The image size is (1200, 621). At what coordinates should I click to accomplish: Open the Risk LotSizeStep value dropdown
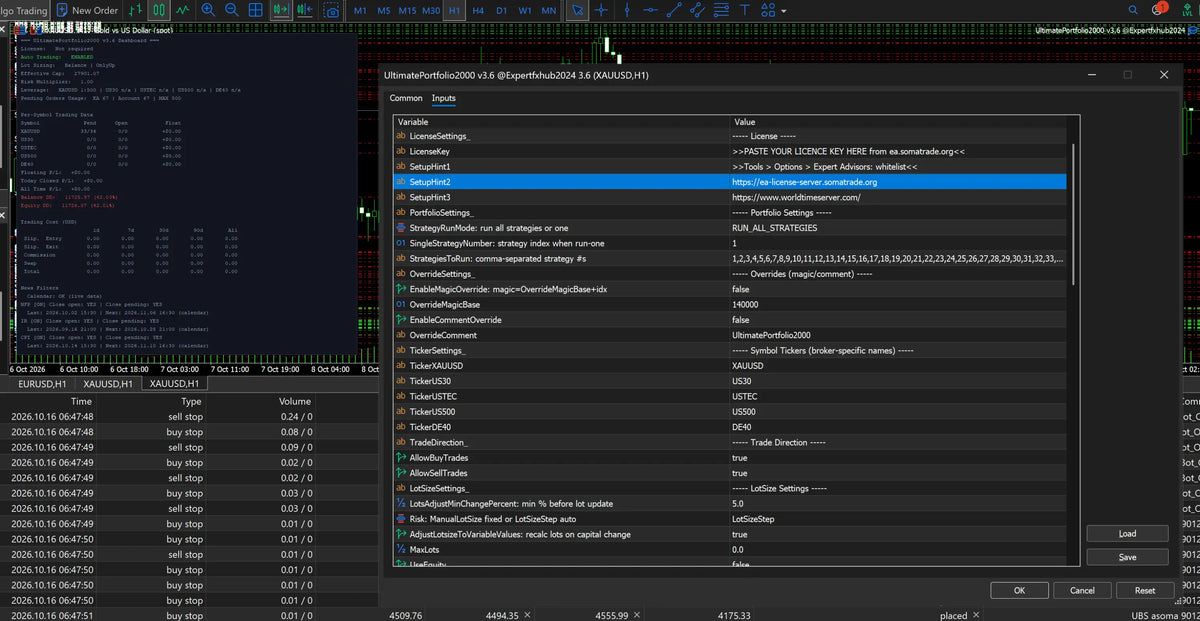click(x=898, y=519)
